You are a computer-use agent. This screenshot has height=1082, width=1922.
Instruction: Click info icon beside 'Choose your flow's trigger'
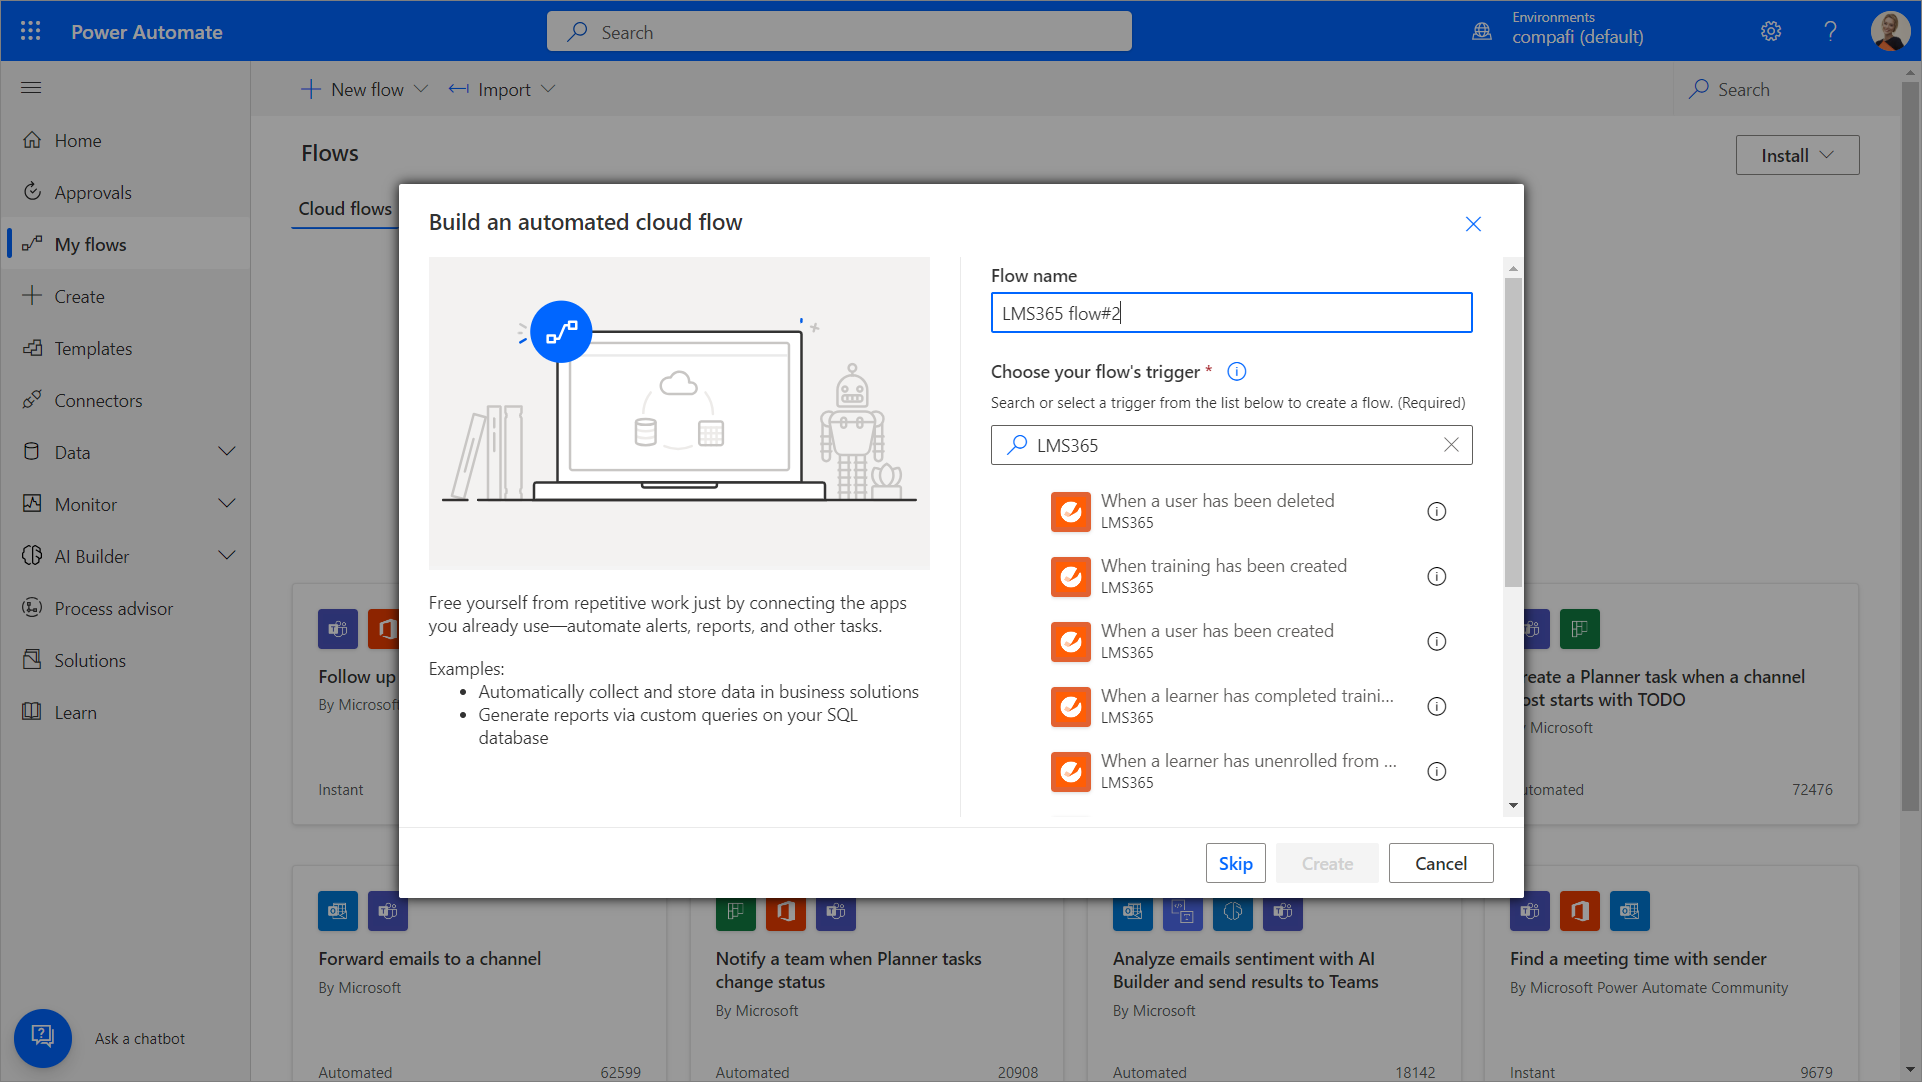pyautogui.click(x=1237, y=372)
